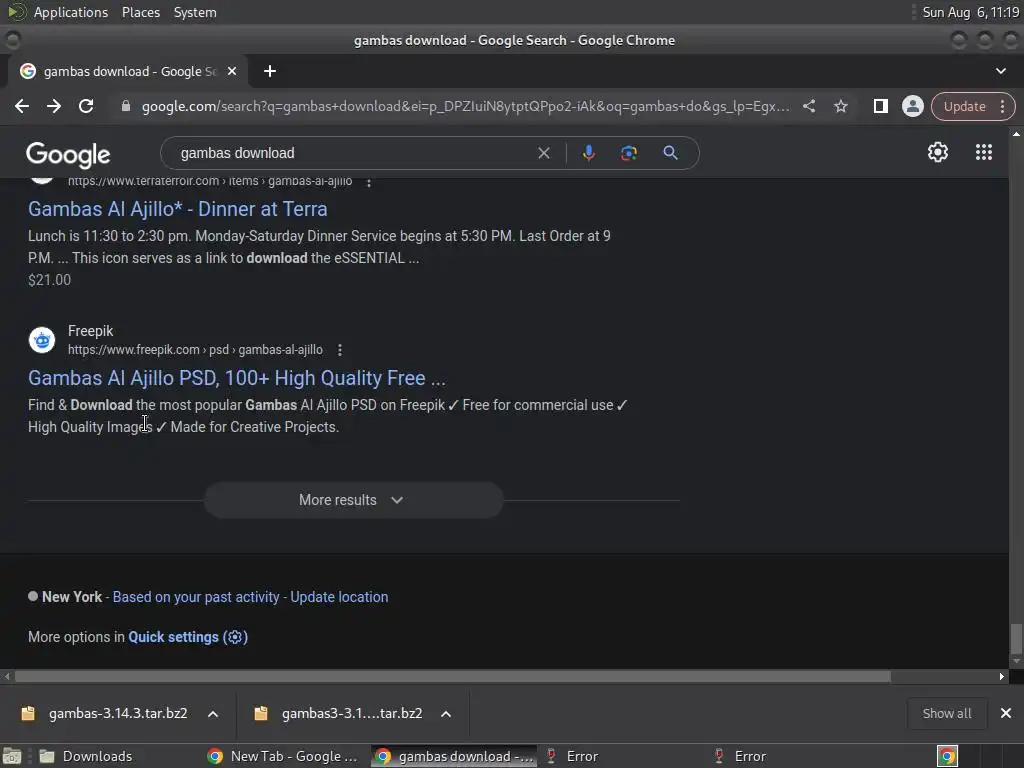This screenshot has height=768, width=1024.
Task: Click the vertical scrollbar thumb
Action: click(x=1016, y=639)
